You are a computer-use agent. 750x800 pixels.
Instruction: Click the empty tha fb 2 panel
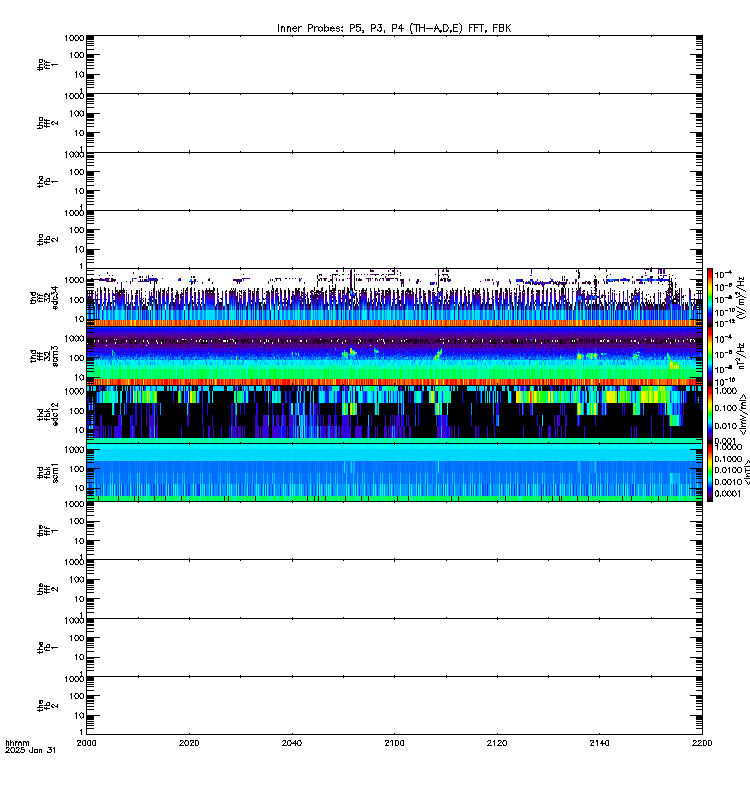click(394, 239)
